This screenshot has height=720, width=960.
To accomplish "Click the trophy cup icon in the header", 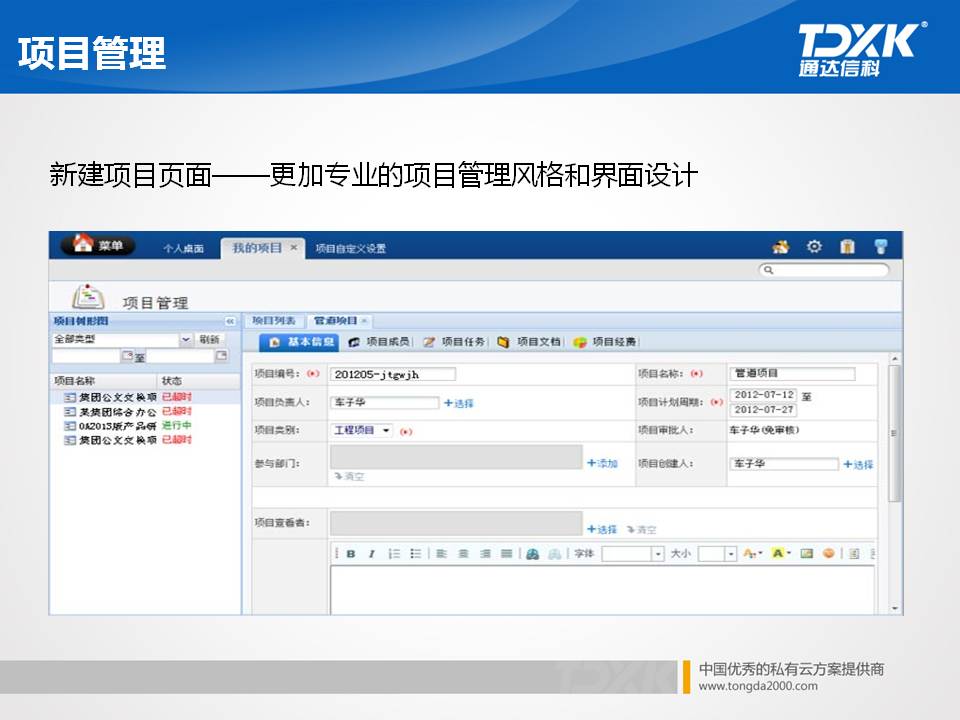I will [x=880, y=247].
